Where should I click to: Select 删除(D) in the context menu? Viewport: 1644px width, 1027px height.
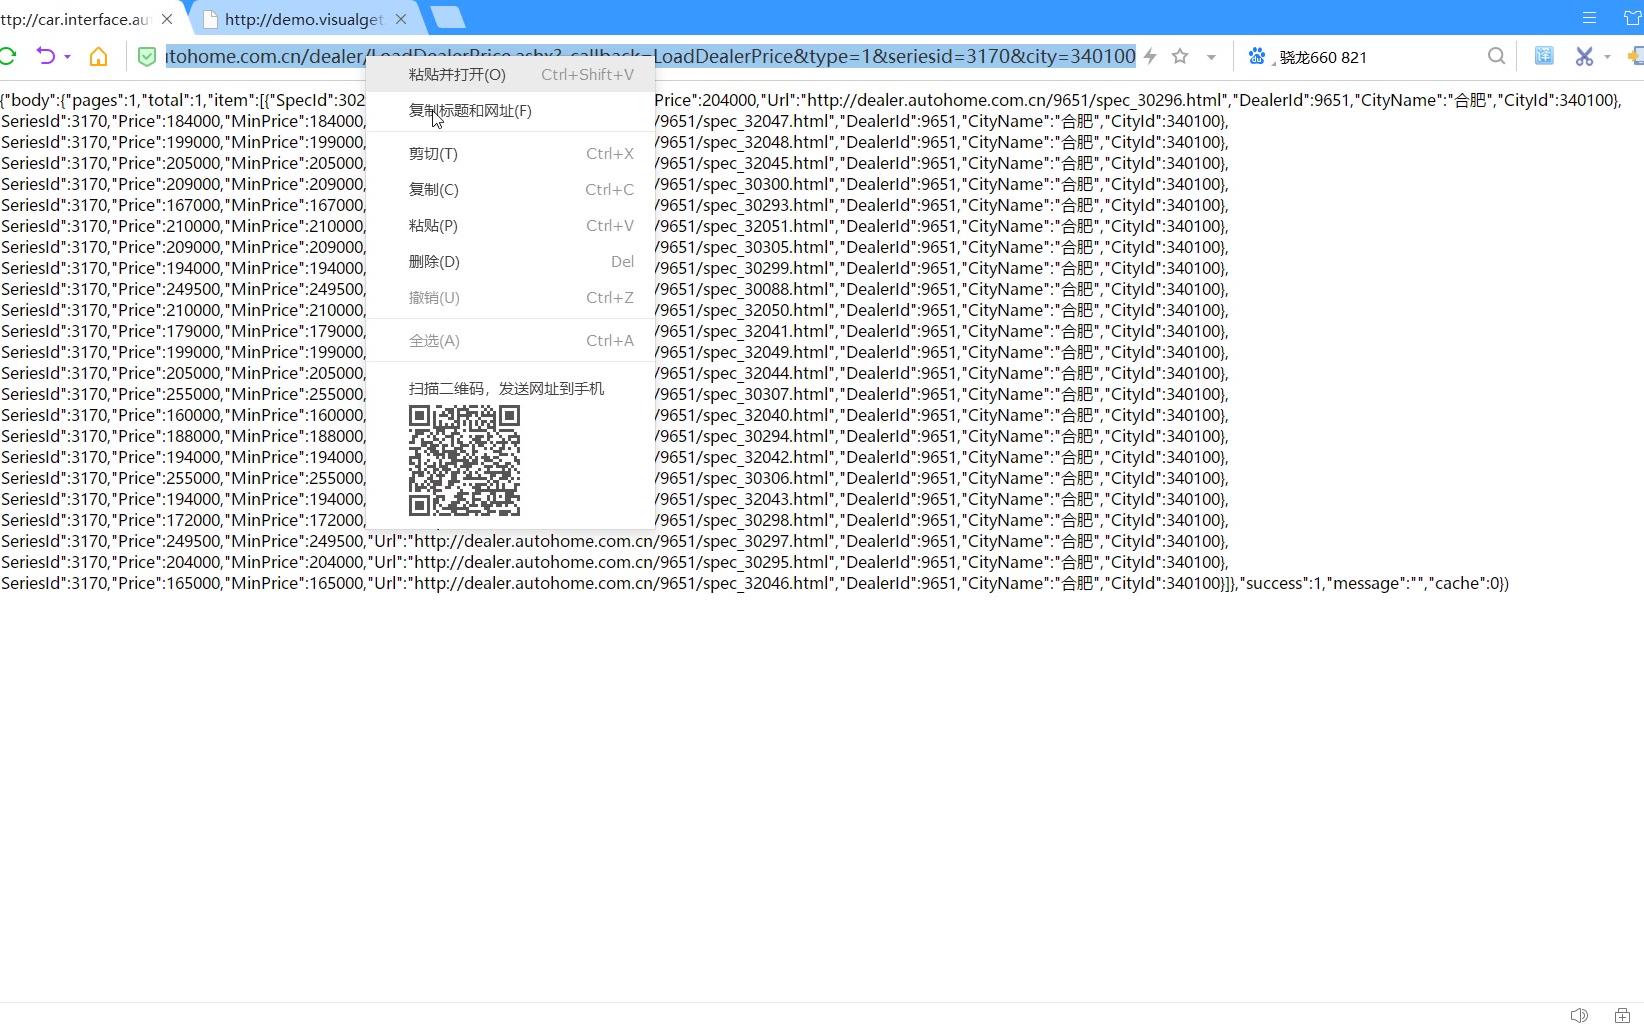(510, 262)
